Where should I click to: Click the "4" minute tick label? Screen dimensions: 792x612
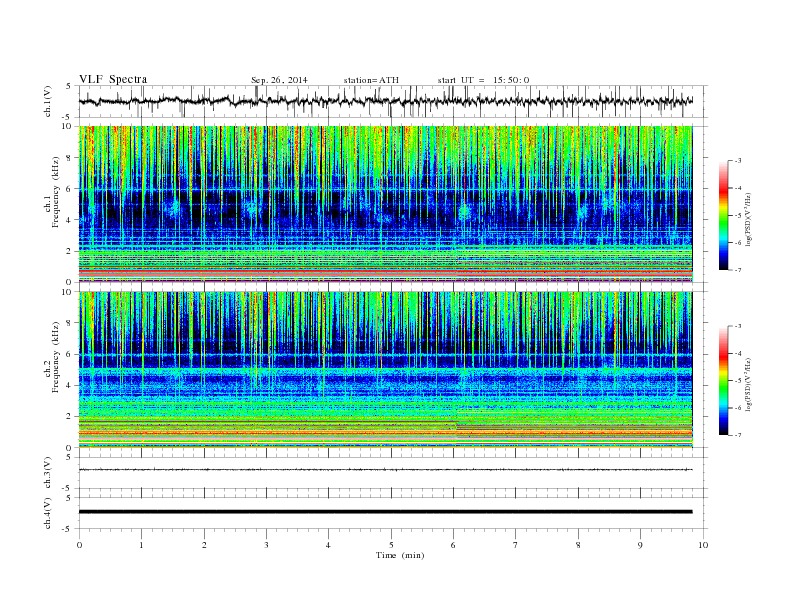click(328, 545)
